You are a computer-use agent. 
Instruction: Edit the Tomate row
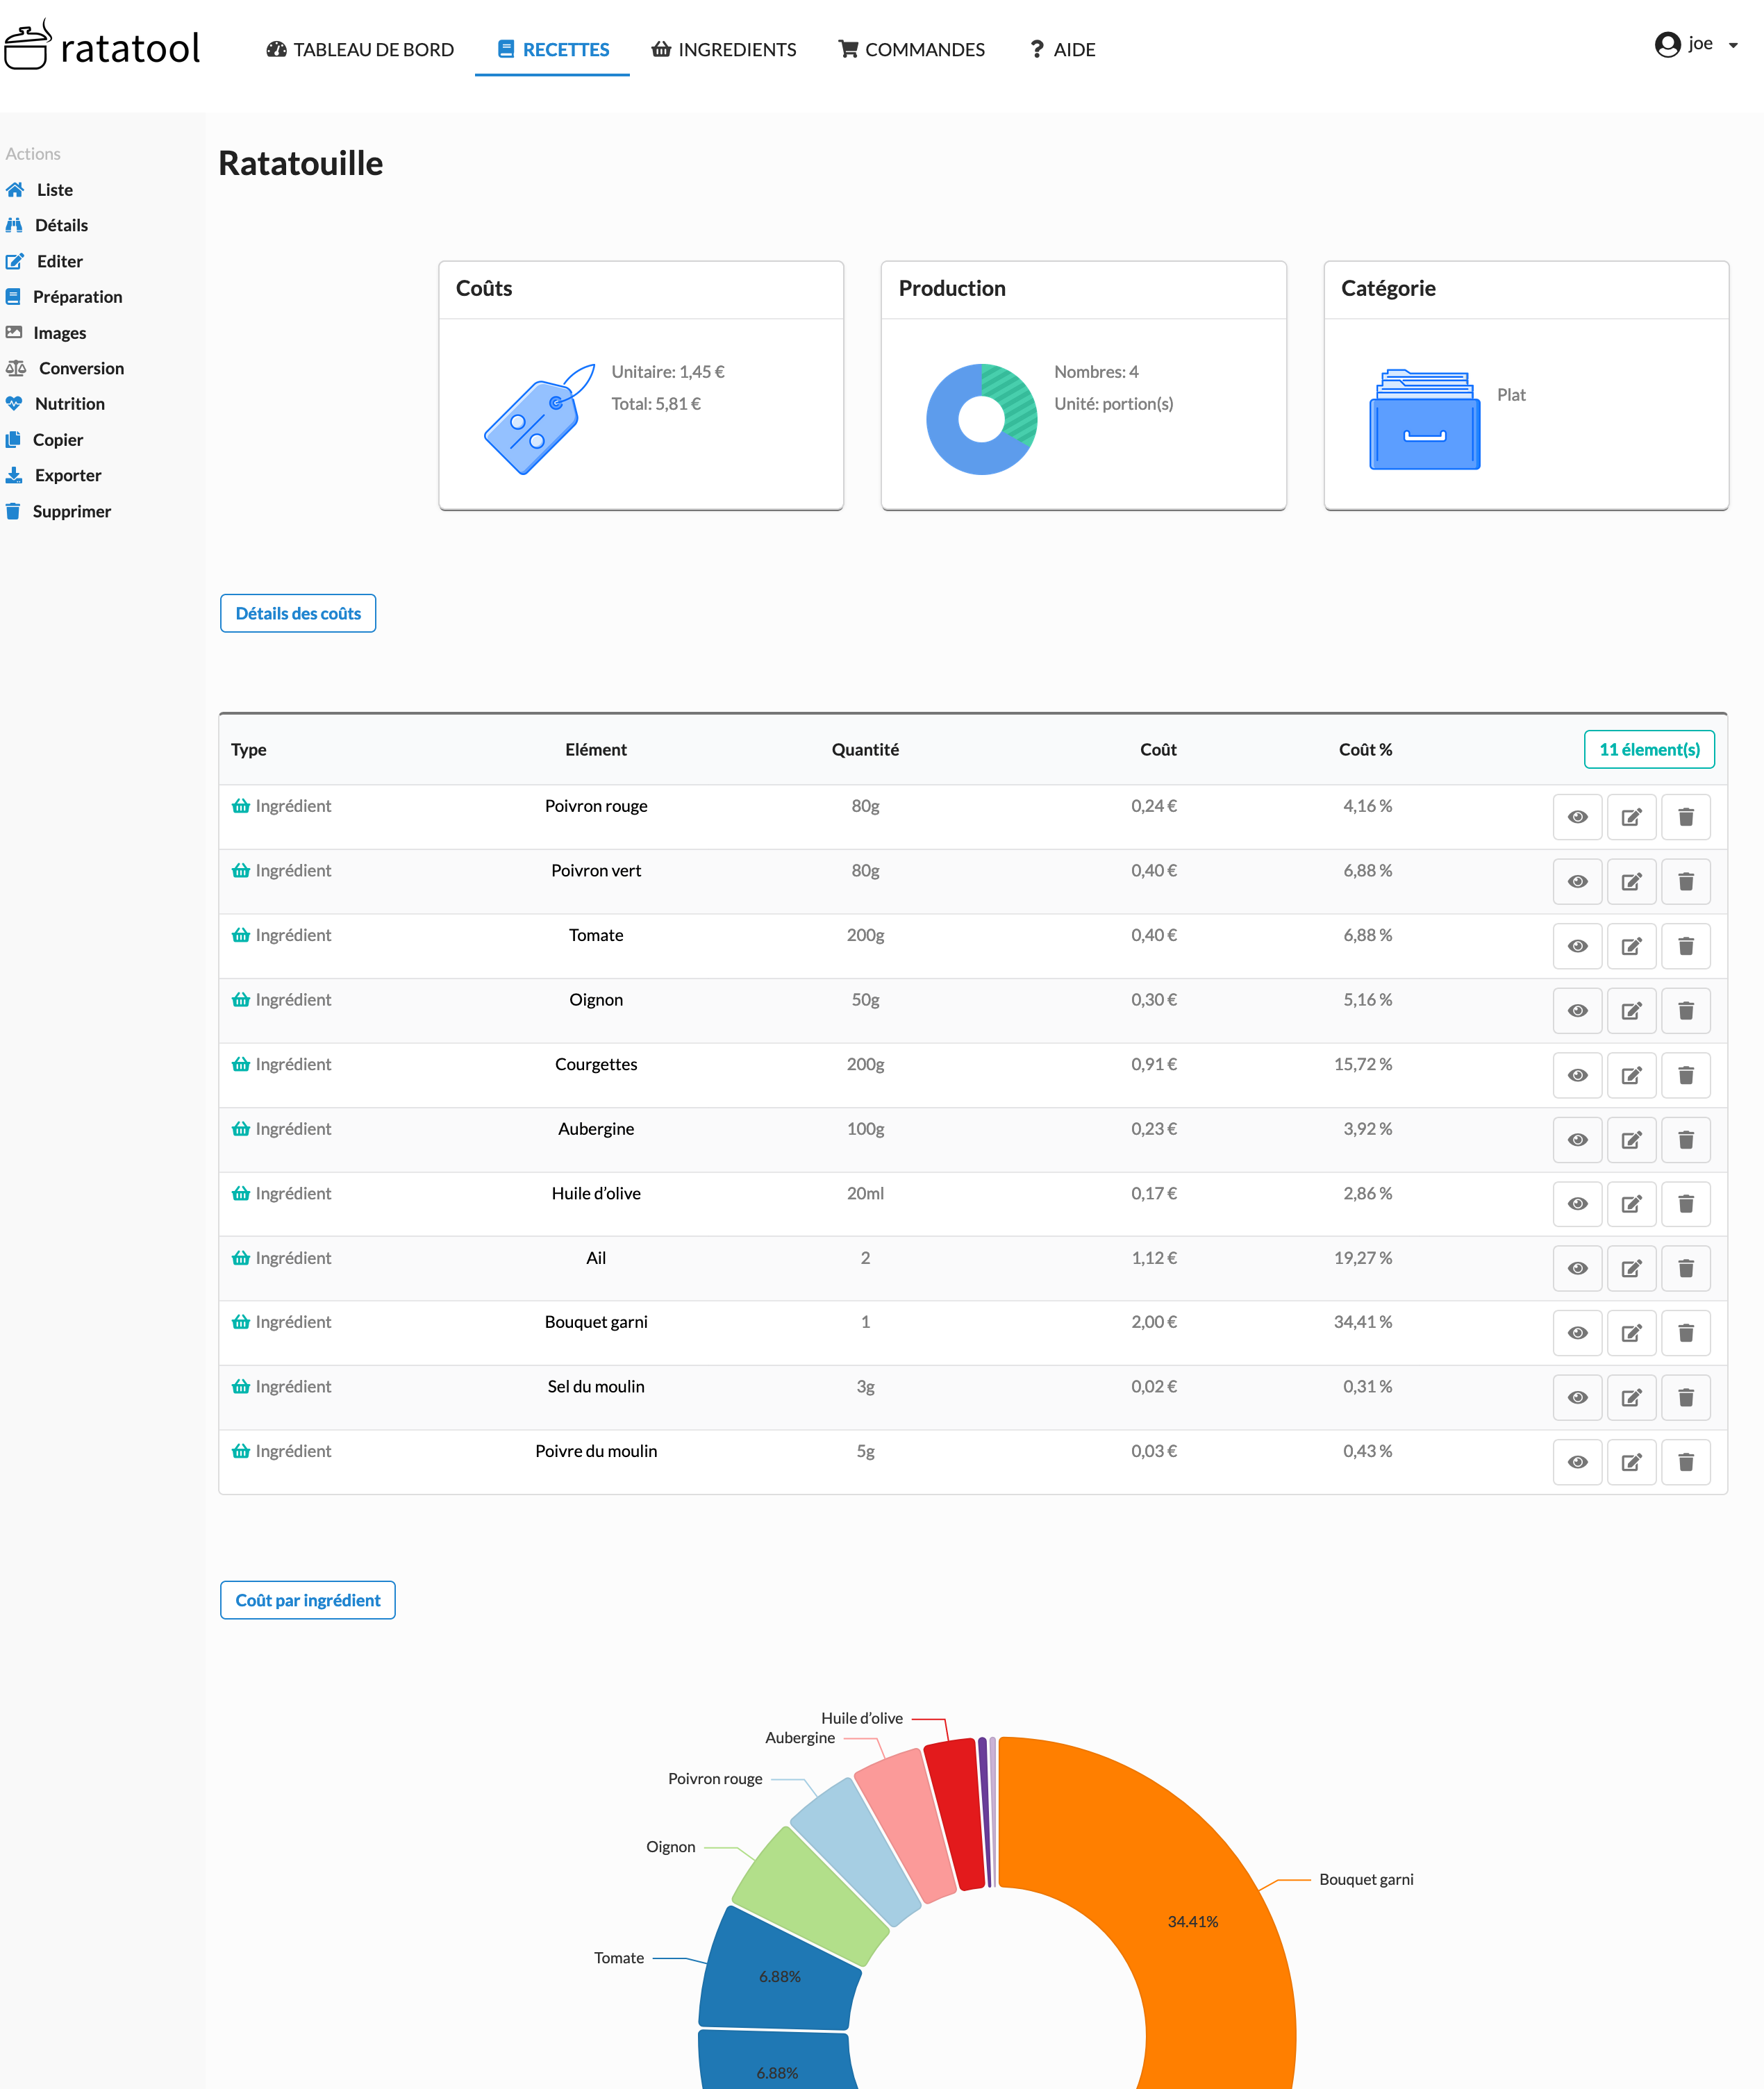click(1631, 946)
